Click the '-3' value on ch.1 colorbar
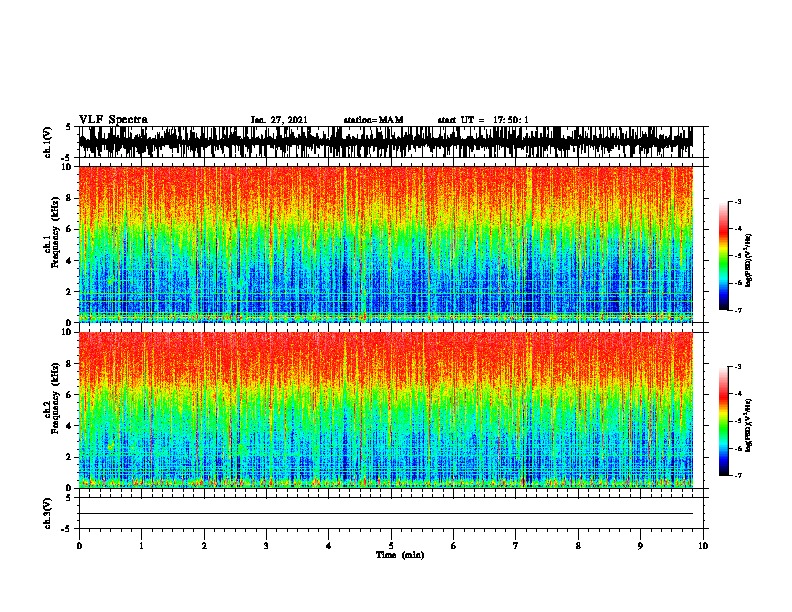Viewport: 792px width, 612px height. [x=738, y=201]
